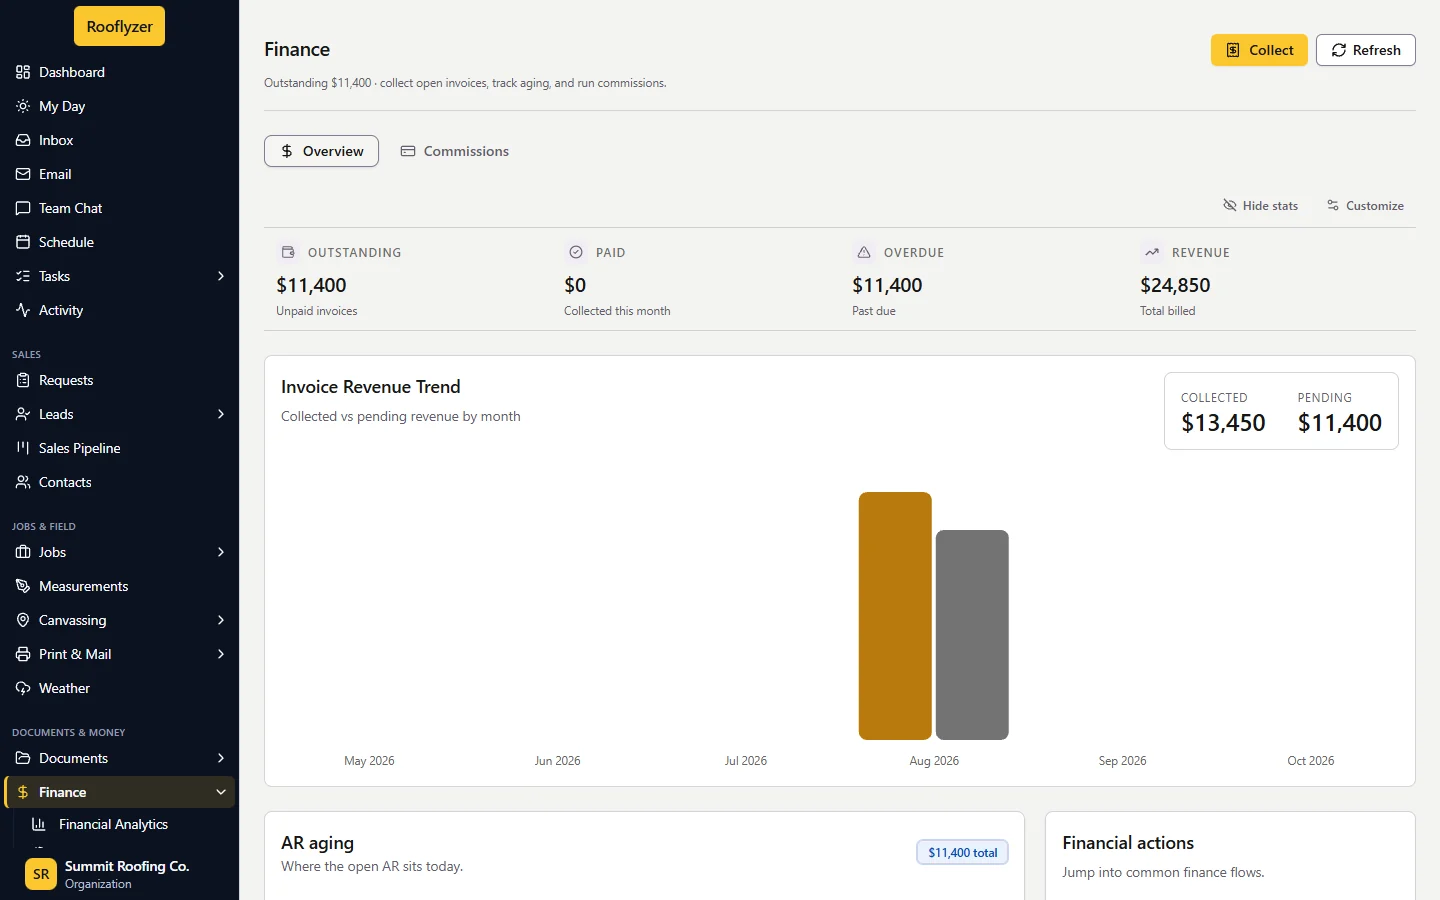Open Requests clipboard icon
Image resolution: width=1440 pixels, height=900 pixels.
pyautogui.click(x=23, y=380)
